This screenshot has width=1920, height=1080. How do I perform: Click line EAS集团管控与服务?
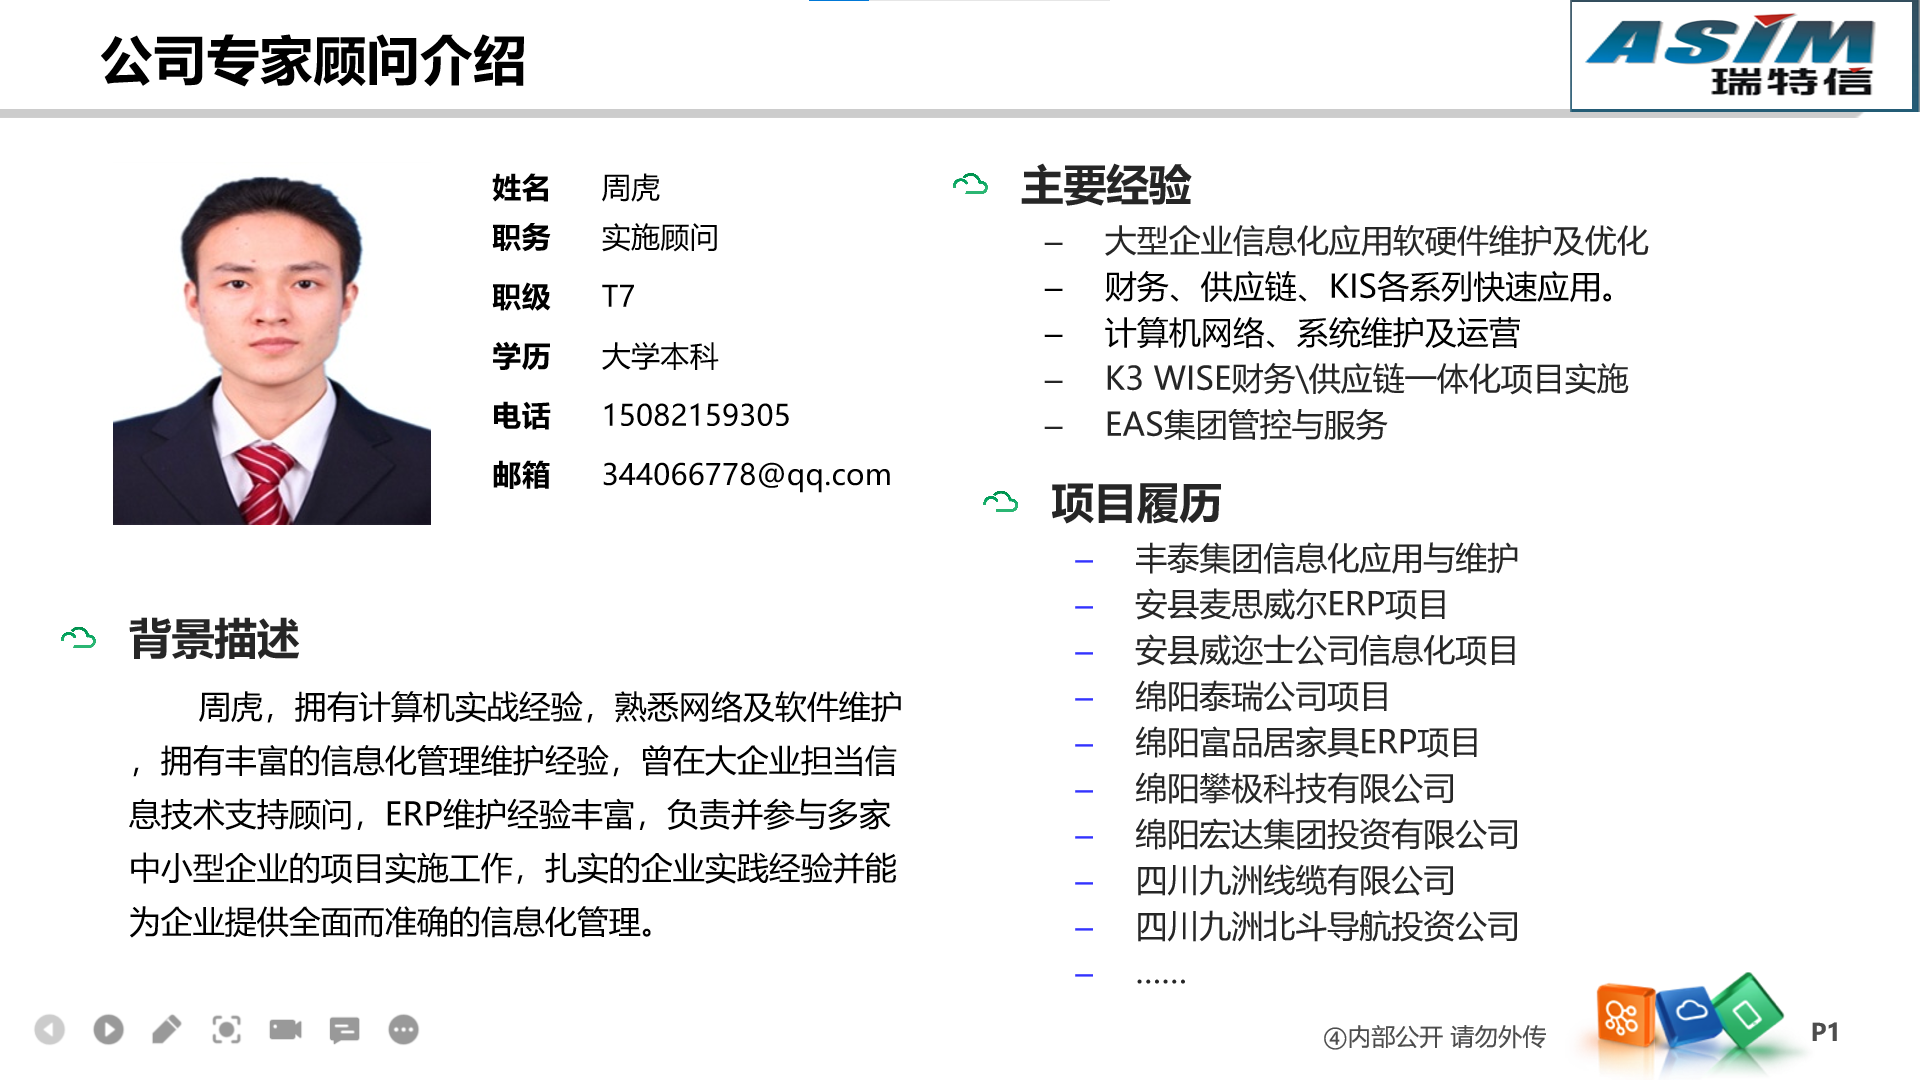[1246, 425]
